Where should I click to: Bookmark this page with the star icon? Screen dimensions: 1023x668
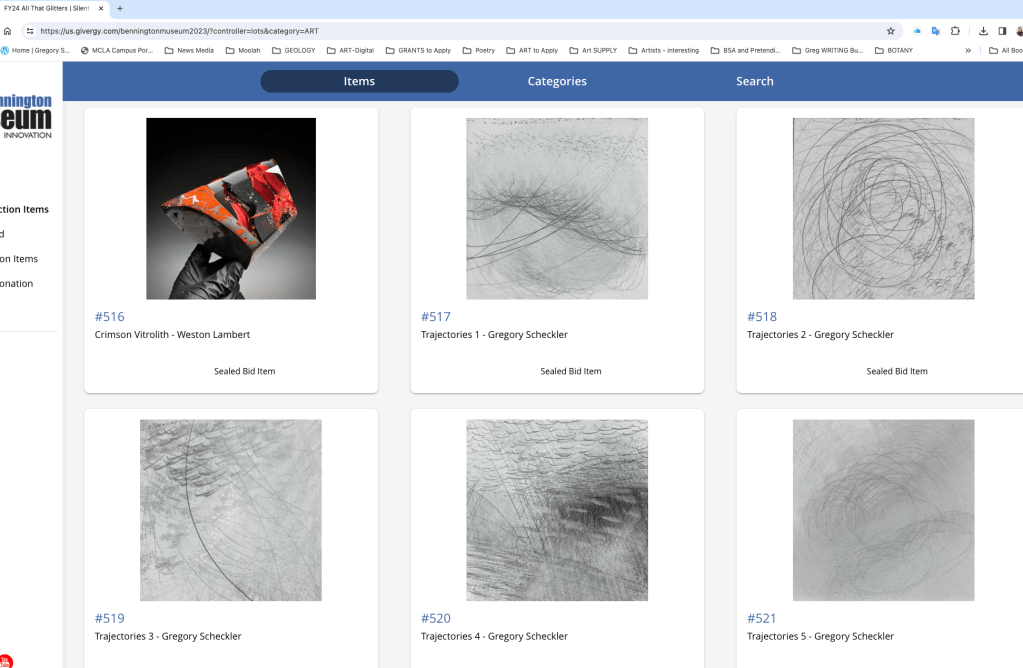(x=890, y=31)
